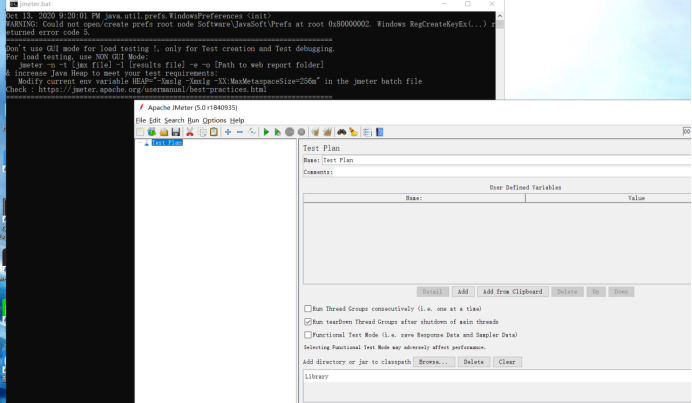Click the Library list header
692x403 pixels.
pyautogui.click(x=497, y=377)
